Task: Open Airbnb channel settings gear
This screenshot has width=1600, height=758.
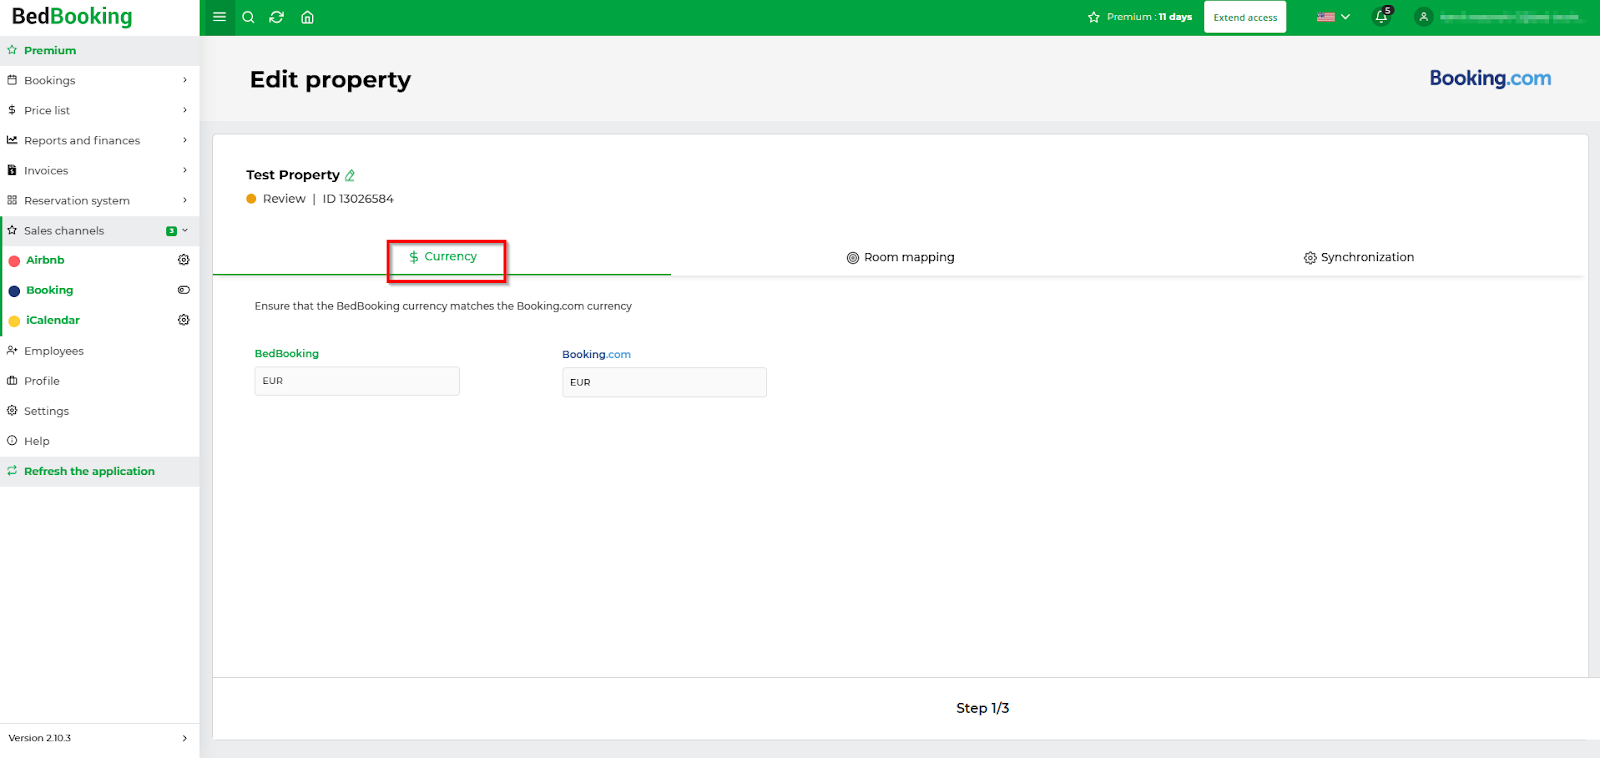Action: pos(183,260)
